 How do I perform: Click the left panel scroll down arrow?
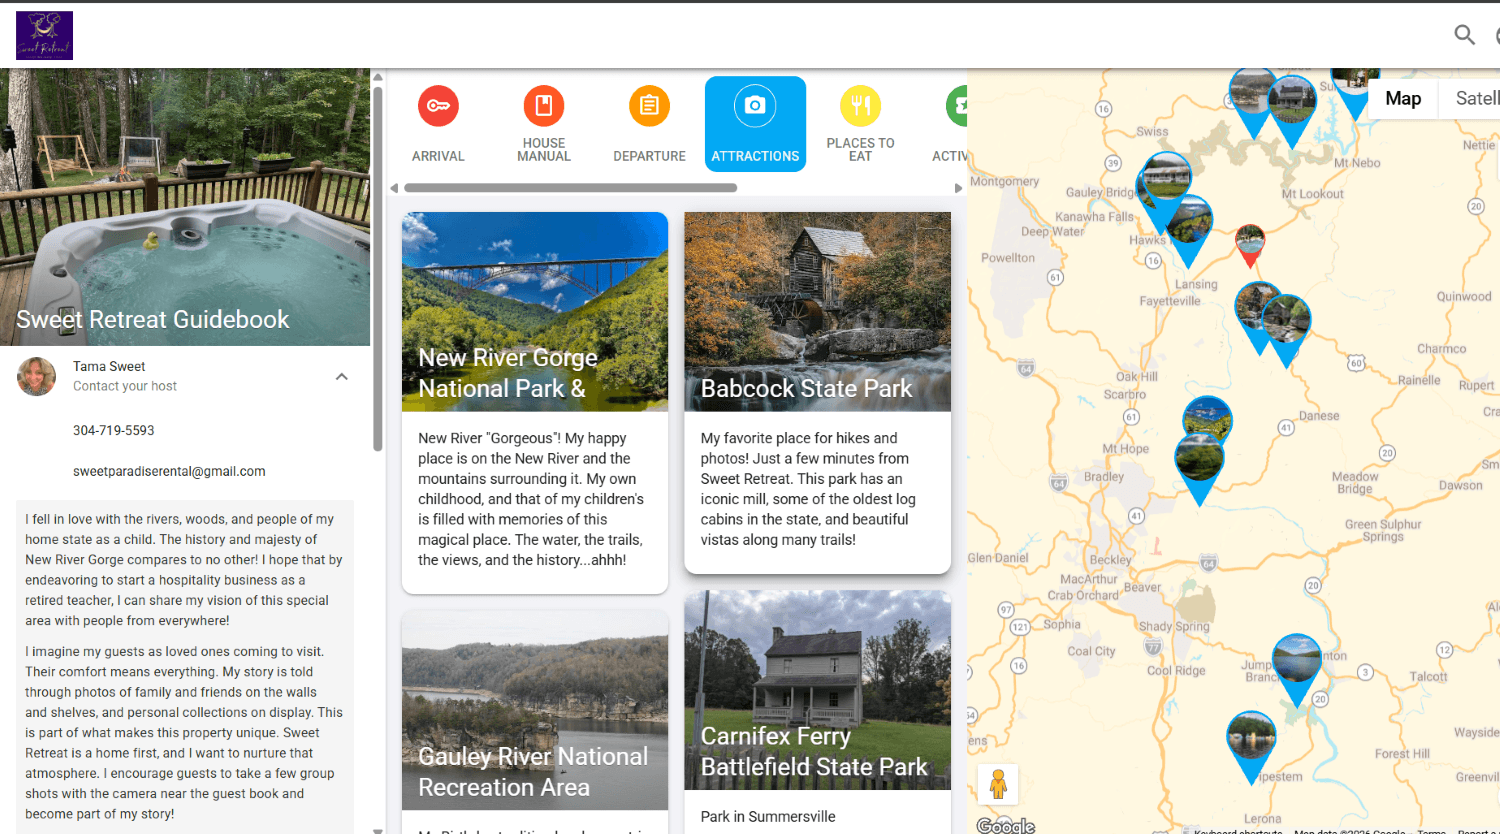378,830
